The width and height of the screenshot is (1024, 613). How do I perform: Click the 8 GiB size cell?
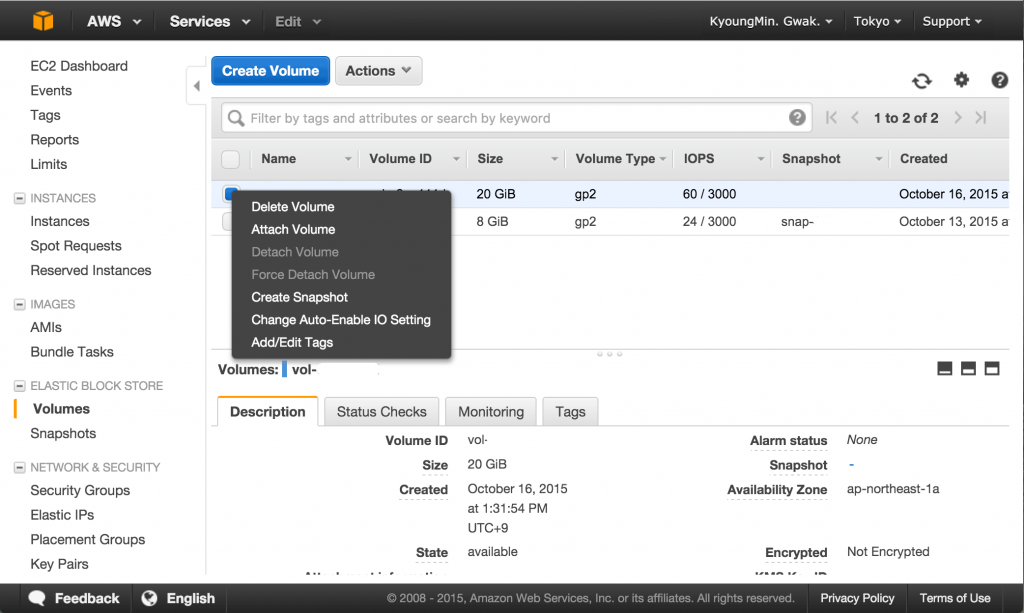coord(492,221)
